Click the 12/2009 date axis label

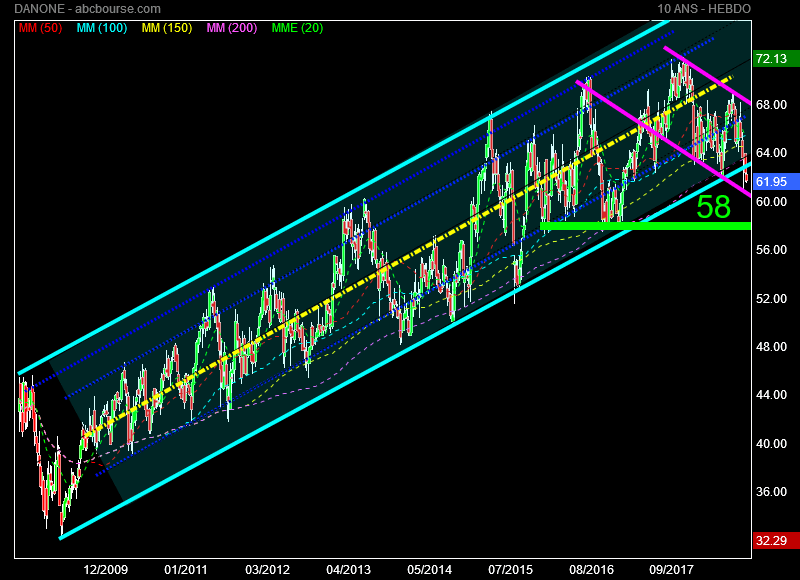[106, 570]
